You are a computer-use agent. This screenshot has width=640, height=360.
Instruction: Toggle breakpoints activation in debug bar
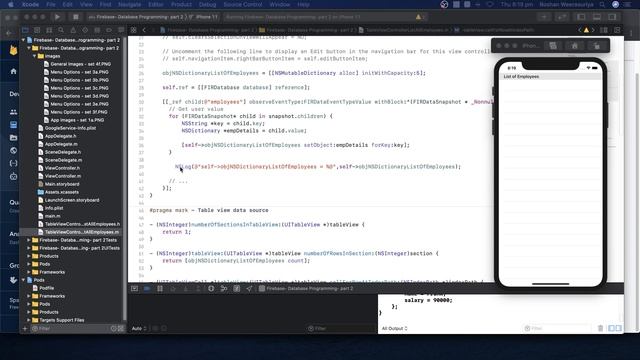pyautogui.click(x=147, y=289)
